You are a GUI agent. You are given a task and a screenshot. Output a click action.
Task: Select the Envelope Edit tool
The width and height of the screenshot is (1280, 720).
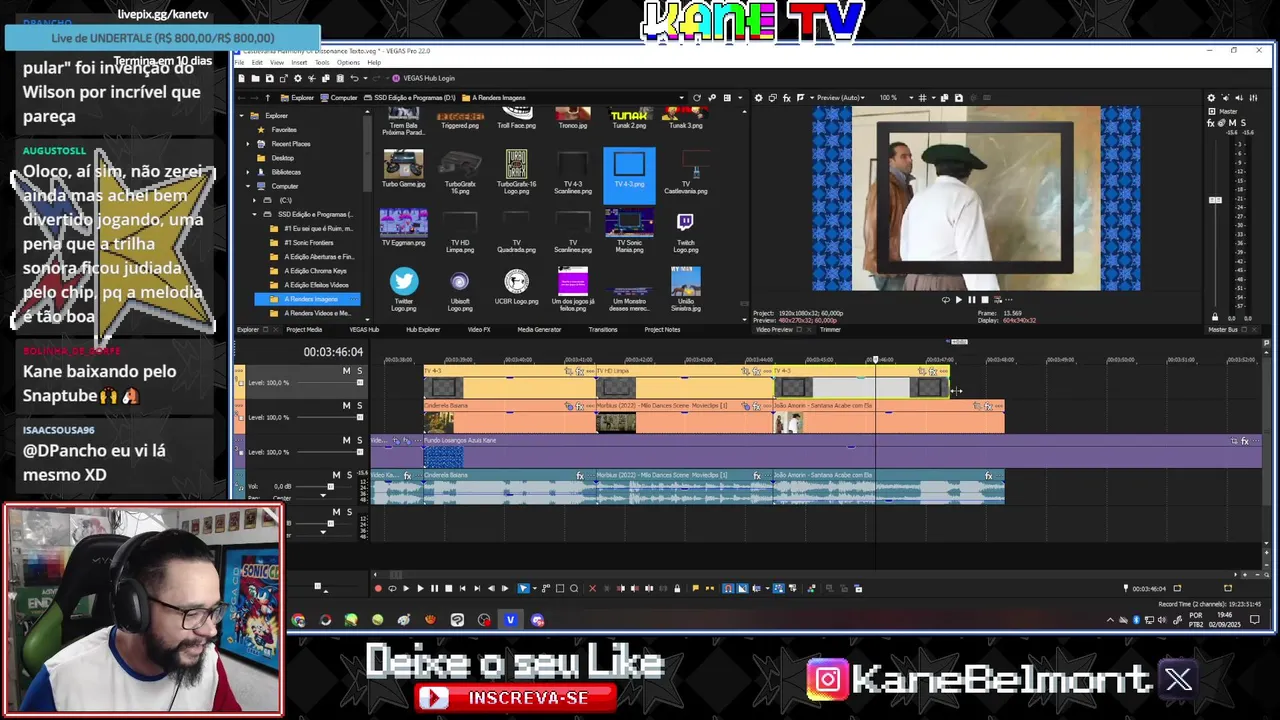click(x=546, y=588)
